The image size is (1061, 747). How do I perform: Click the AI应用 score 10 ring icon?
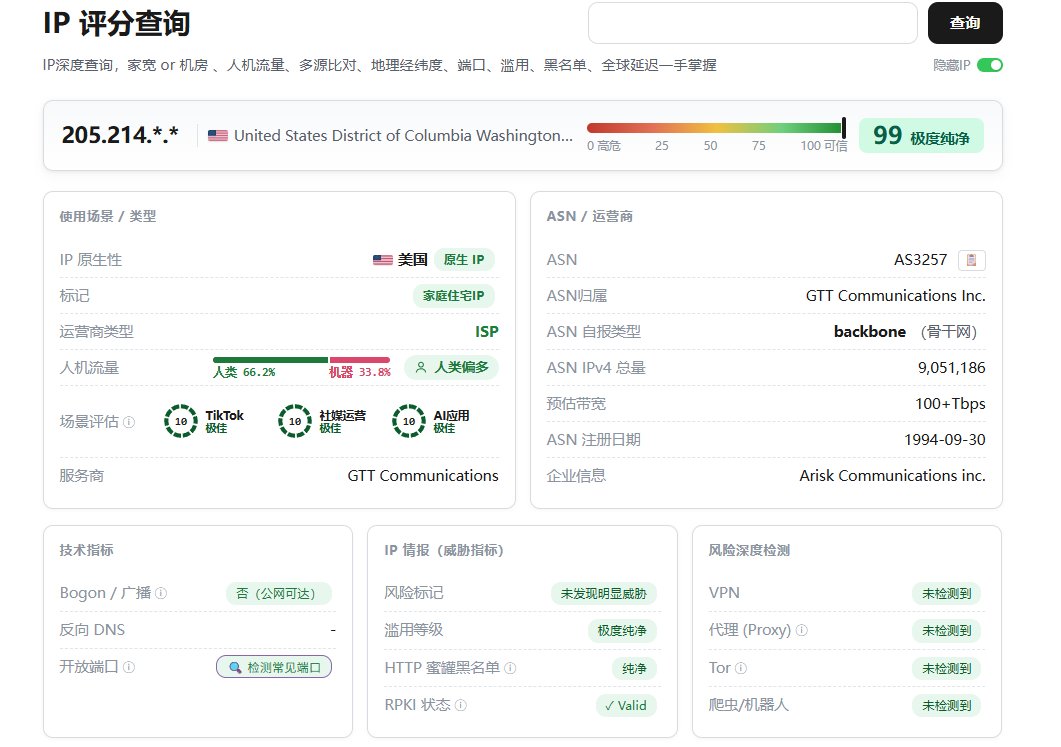point(409,421)
